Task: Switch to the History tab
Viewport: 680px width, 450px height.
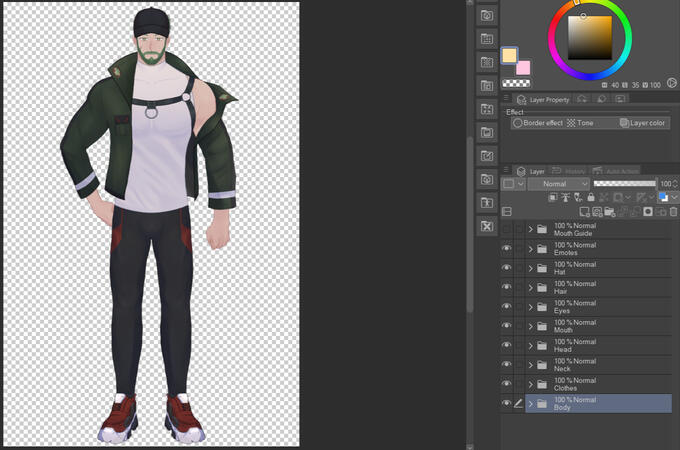Action: coord(569,171)
